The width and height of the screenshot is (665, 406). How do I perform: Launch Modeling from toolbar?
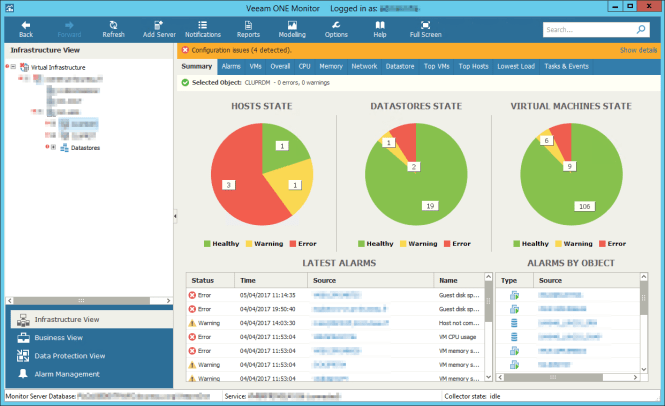[292, 29]
